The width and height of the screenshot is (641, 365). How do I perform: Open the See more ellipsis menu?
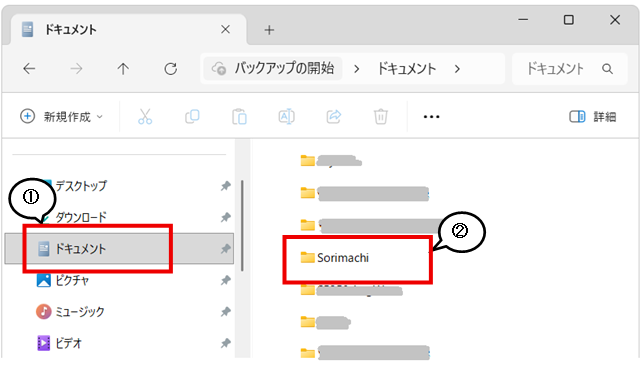(431, 117)
